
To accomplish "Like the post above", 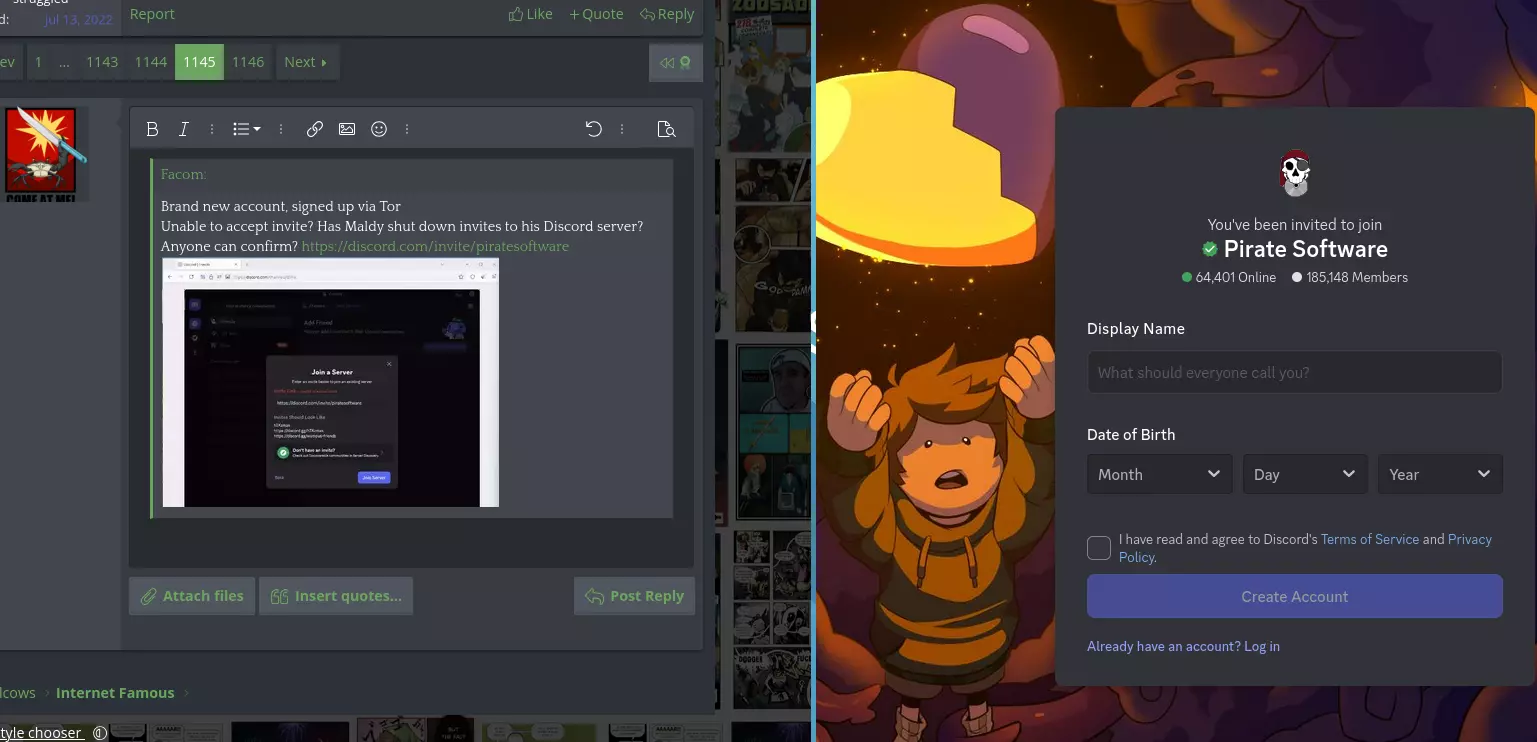I will [x=531, y=14].
